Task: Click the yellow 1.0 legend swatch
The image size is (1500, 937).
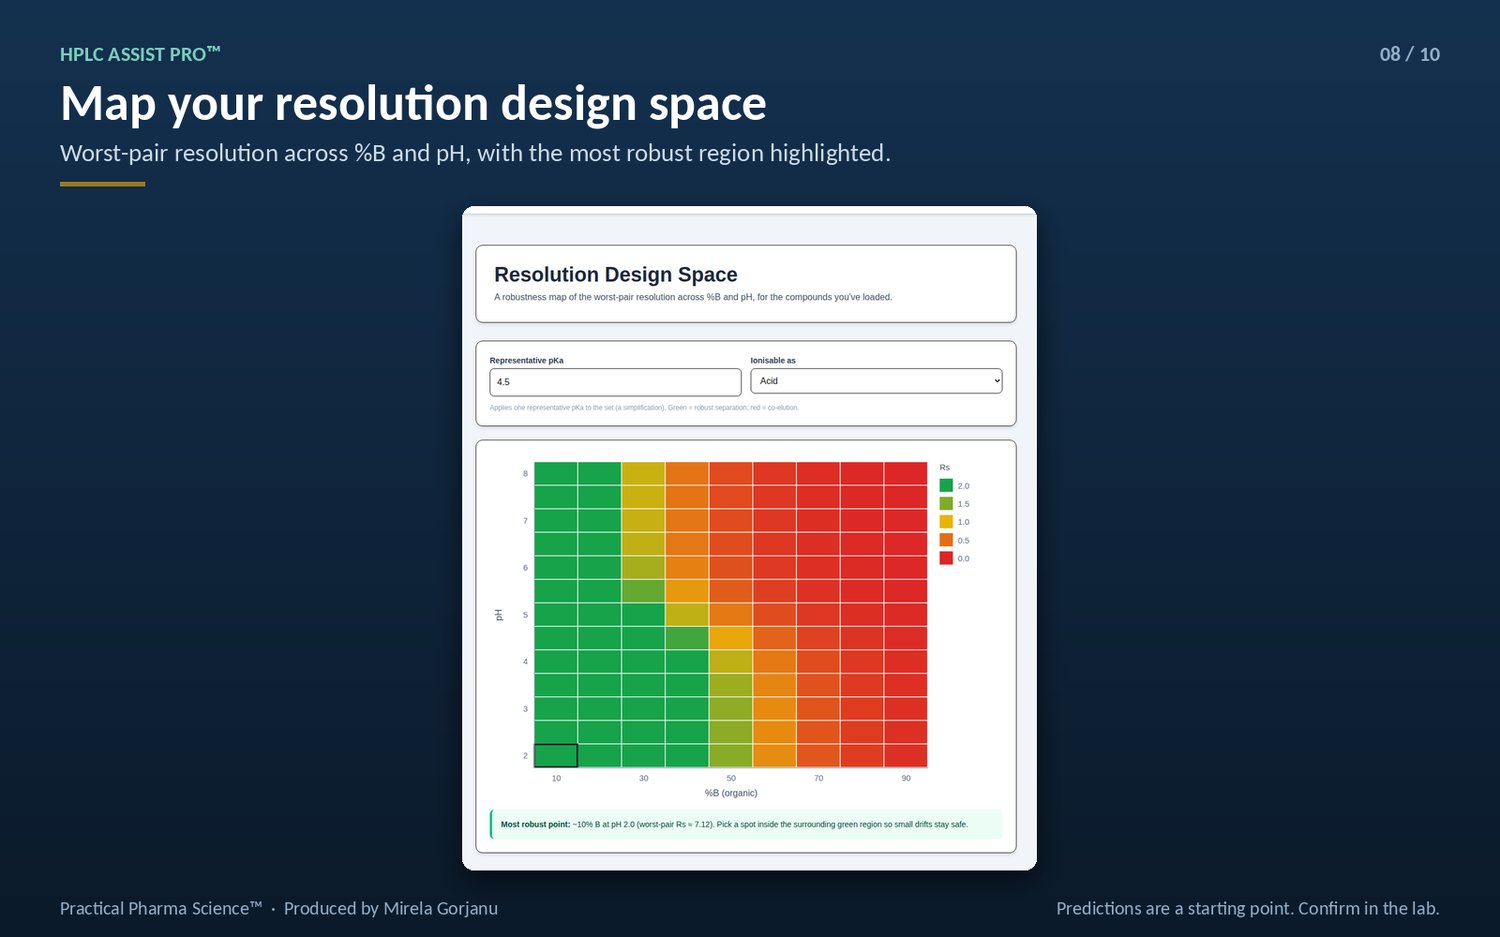Action: tap(946, 522)
